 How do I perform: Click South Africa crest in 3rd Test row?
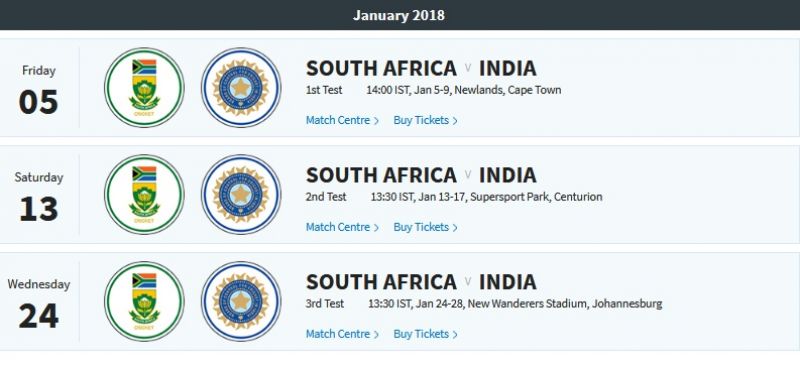tap(144, 301)
